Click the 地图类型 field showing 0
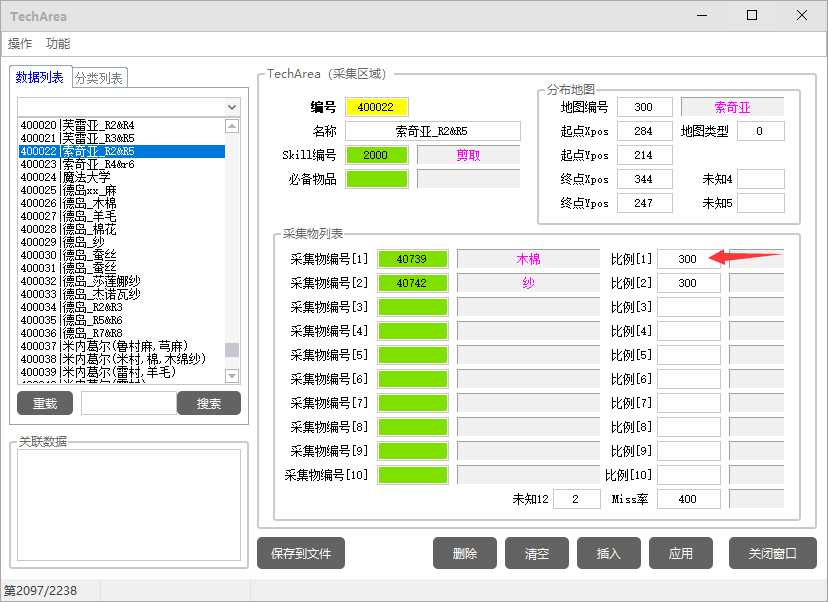The height and width of the screenshot is (602, 828). coord(760,131)
